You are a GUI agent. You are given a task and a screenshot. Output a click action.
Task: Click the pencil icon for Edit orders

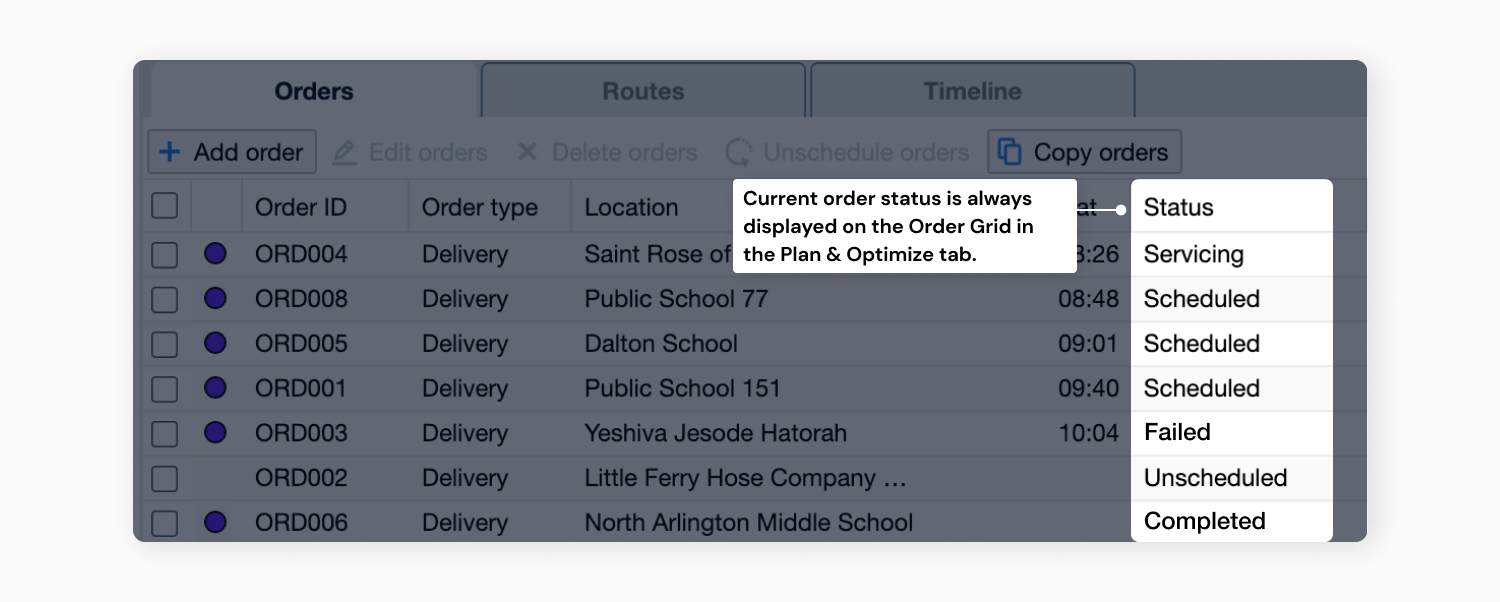pyautogui.click(x=344, y=152)
